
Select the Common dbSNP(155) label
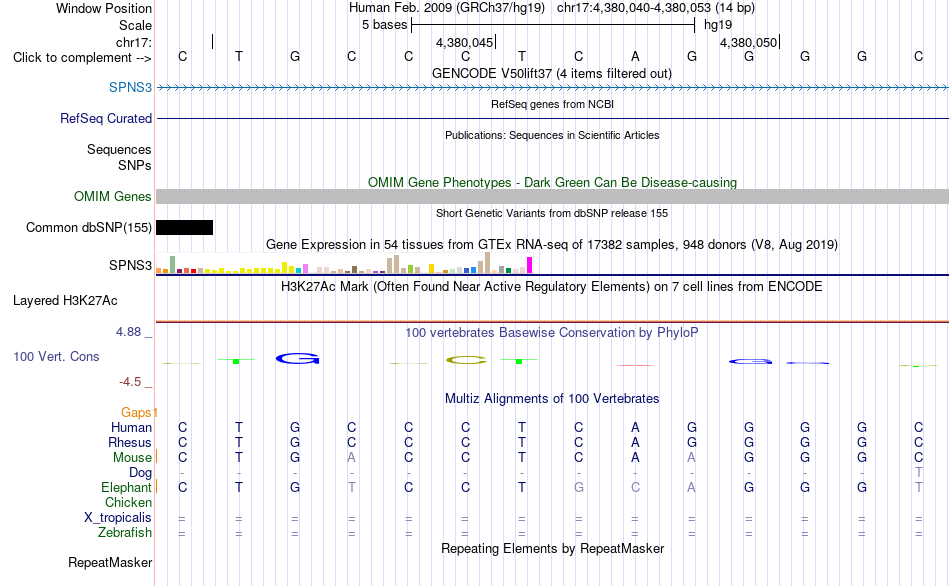coord(89,227)
